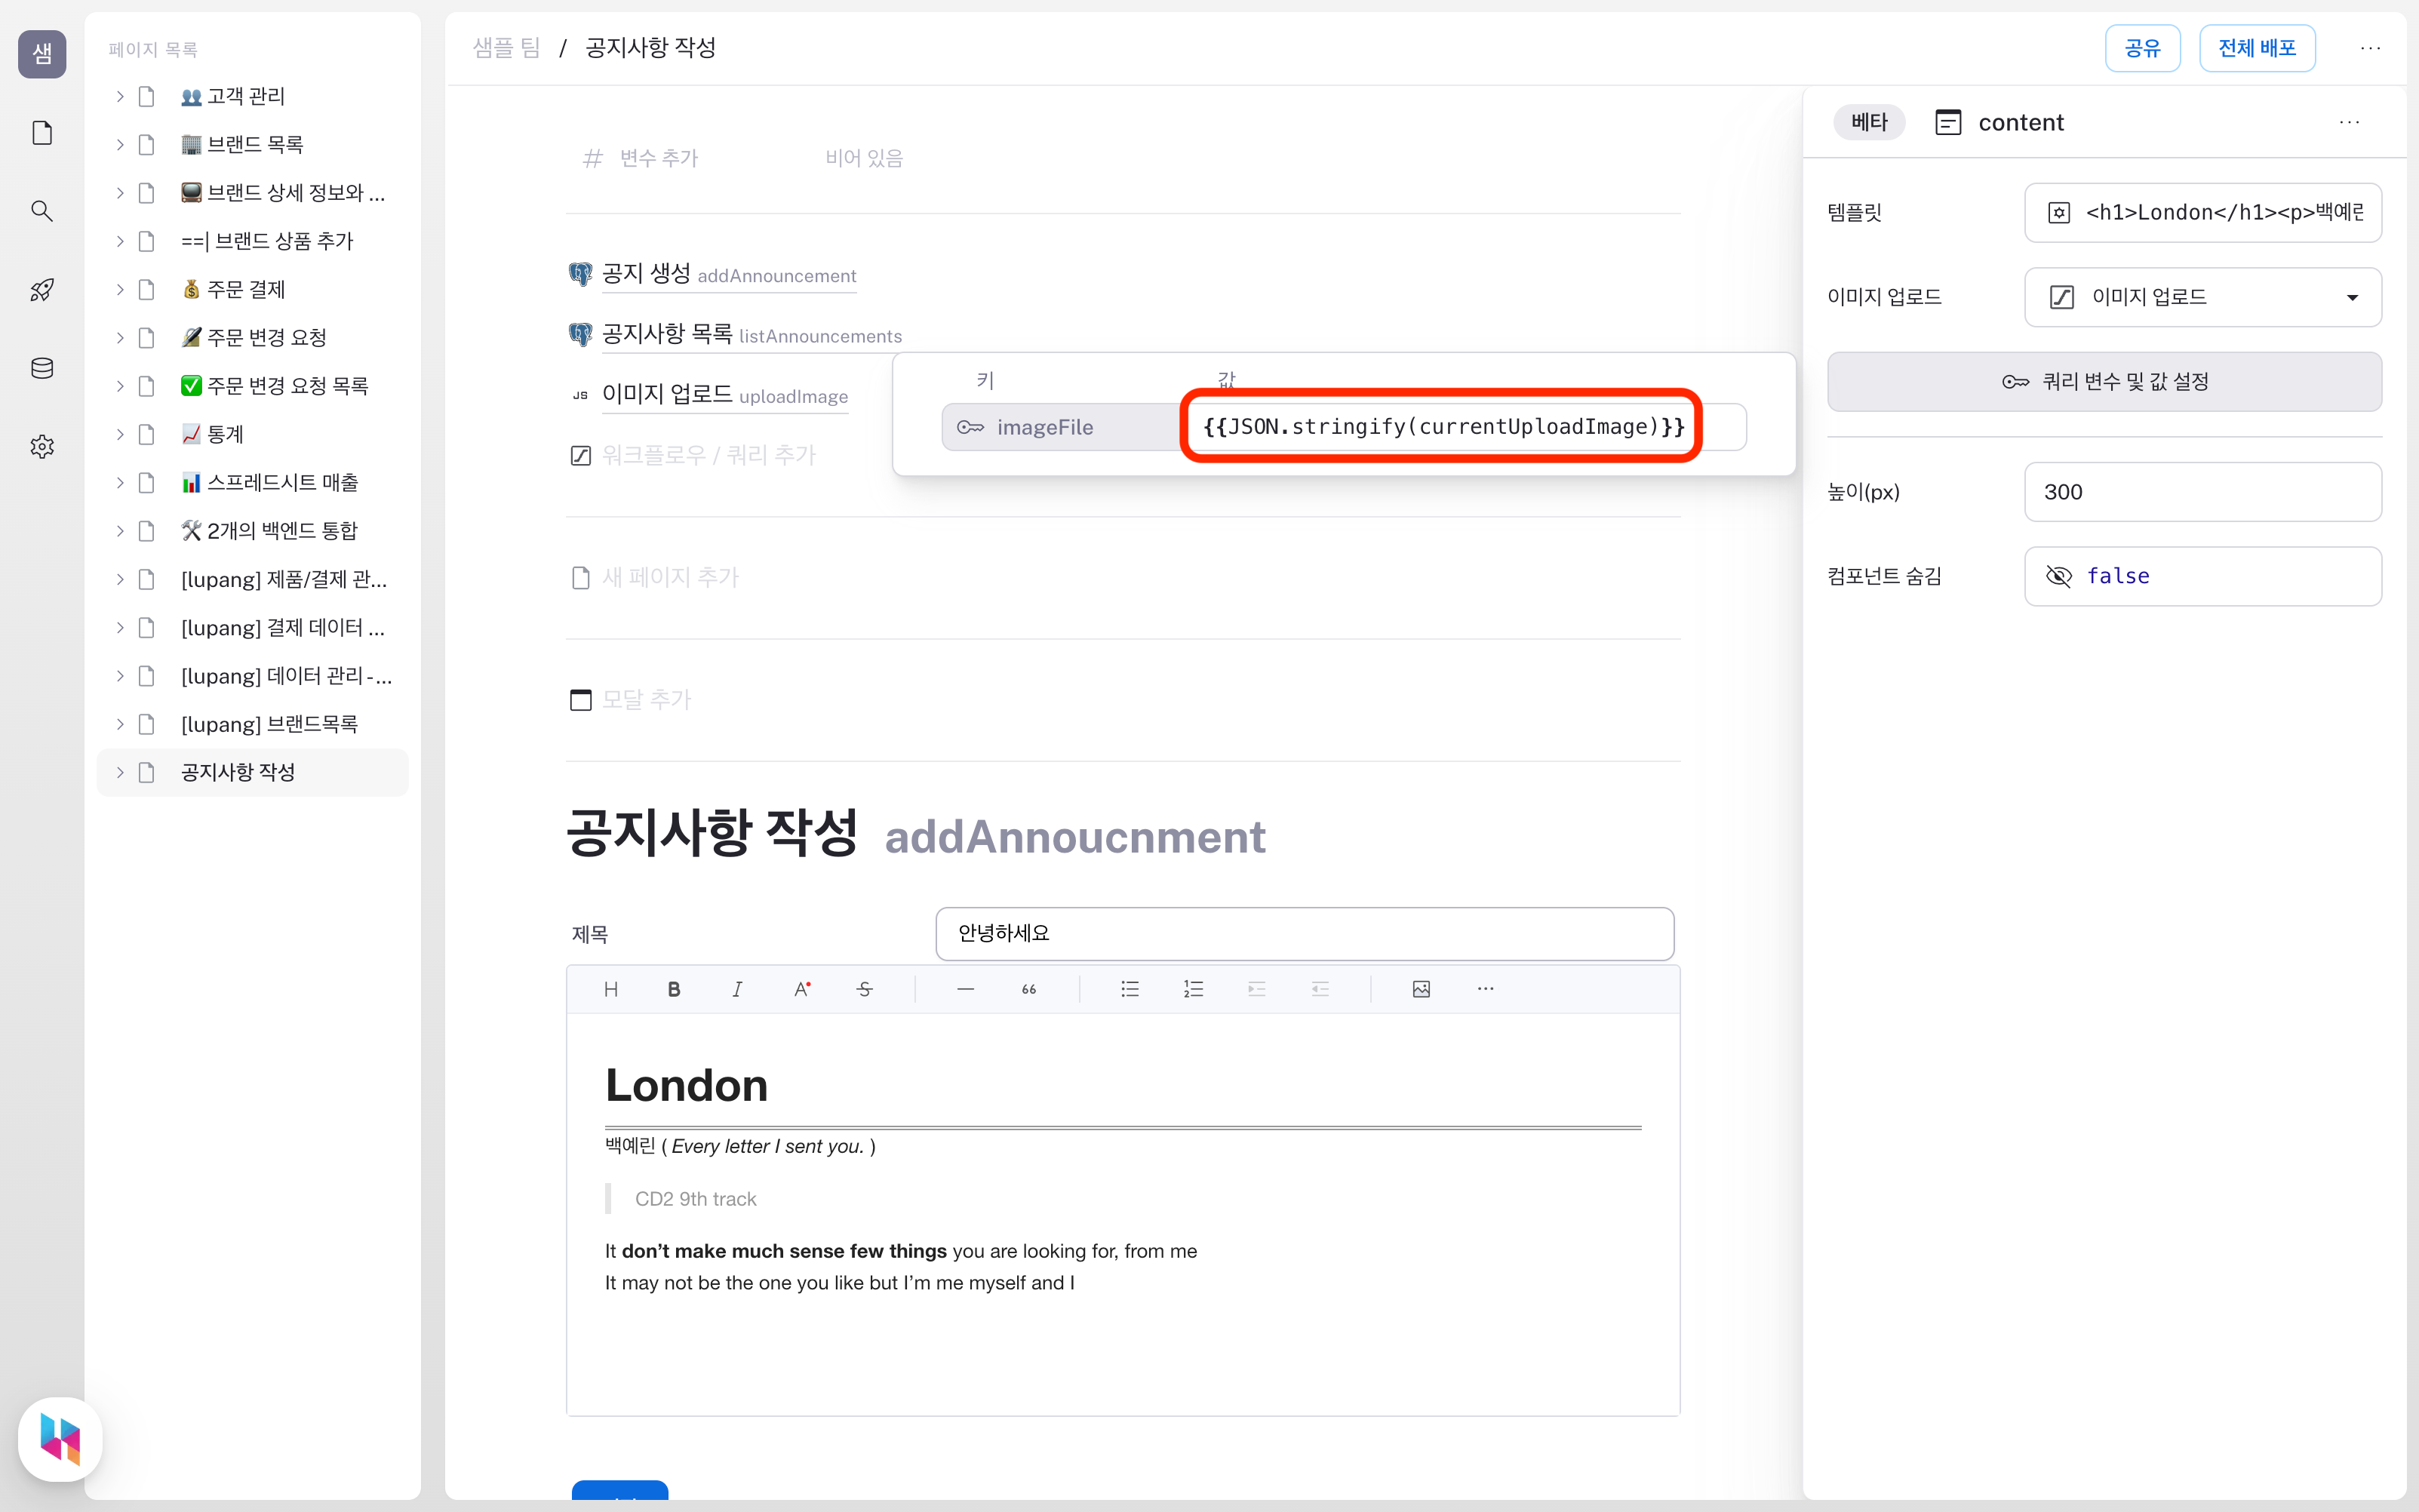Image resolution: width=2419 pixels, height=1512 pixels.
Task: Open more editor toolbar options
Action: point(1485,989)
